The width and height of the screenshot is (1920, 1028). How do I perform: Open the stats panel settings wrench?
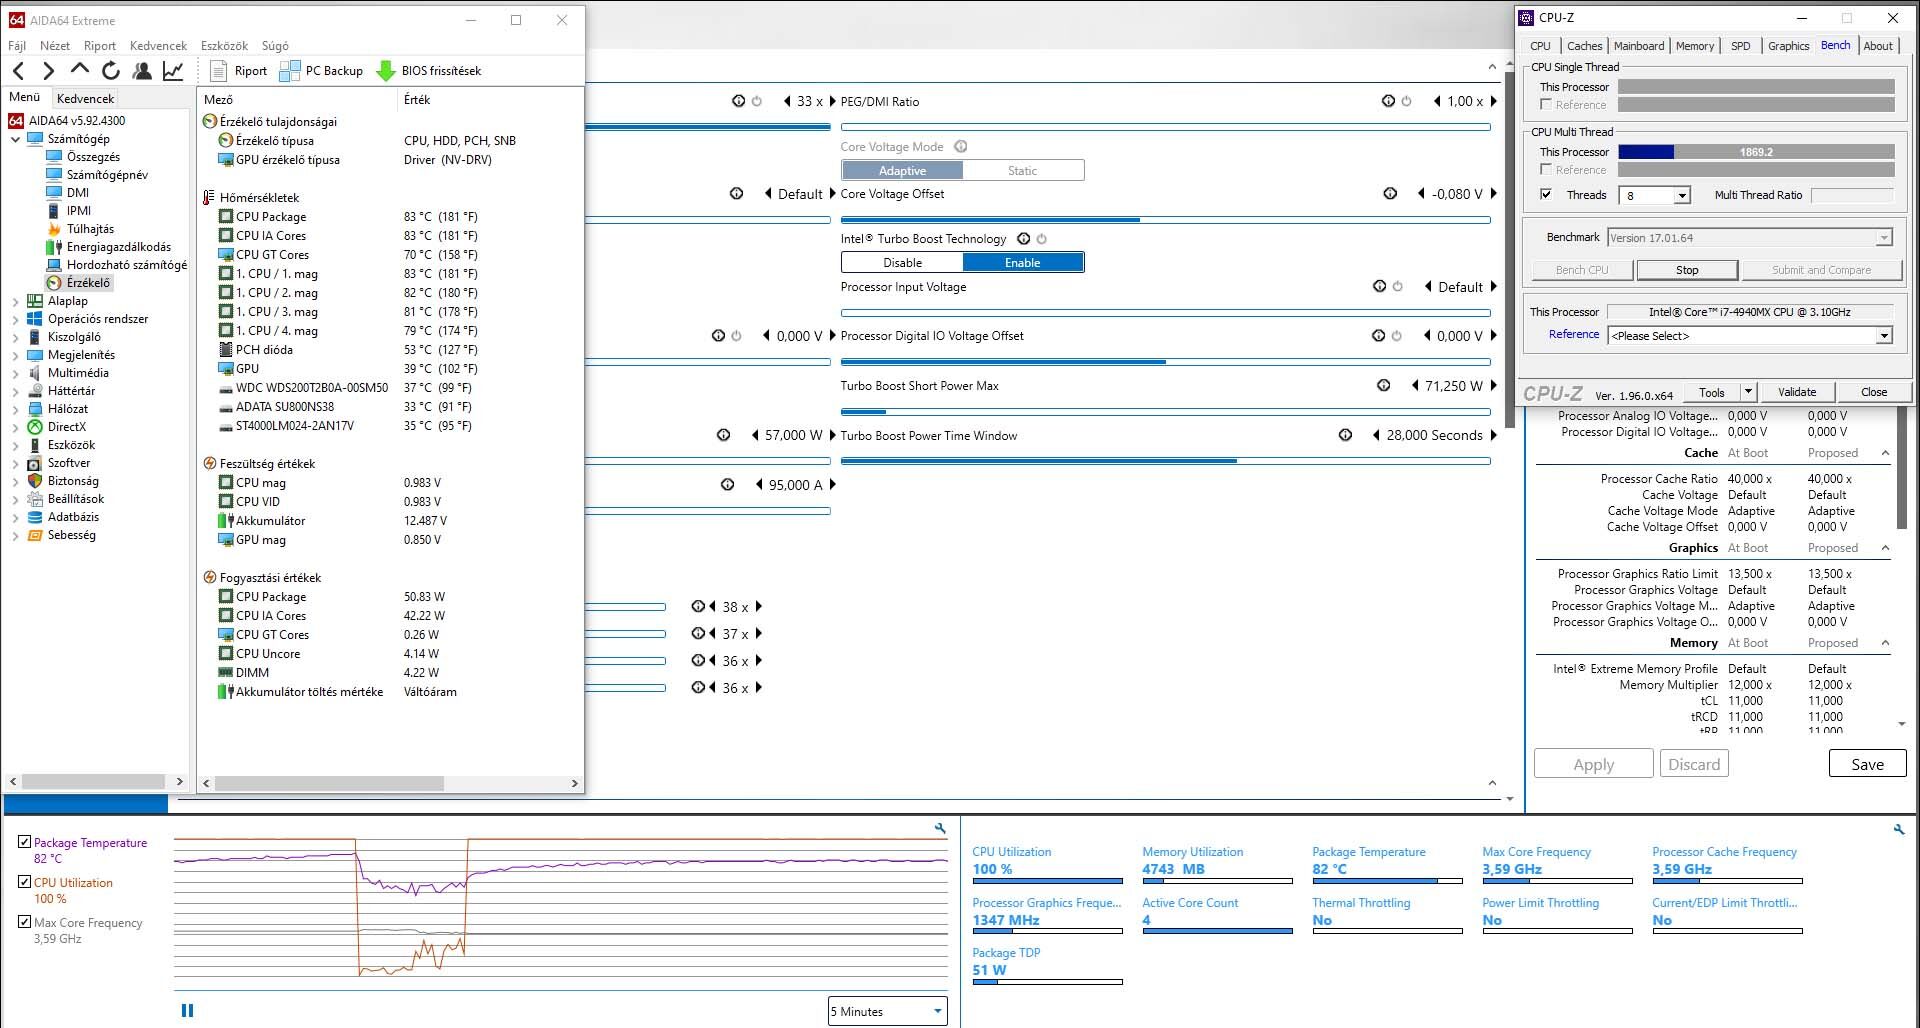pyautogui.click(x=1899, y=829)
